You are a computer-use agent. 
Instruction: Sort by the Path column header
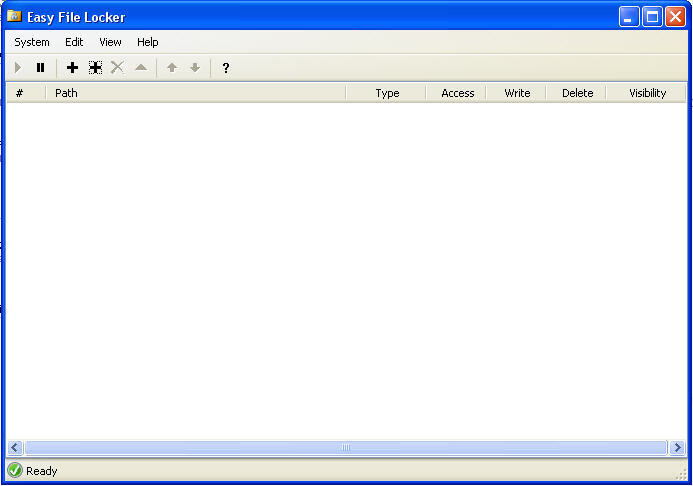tap(196, 93)
